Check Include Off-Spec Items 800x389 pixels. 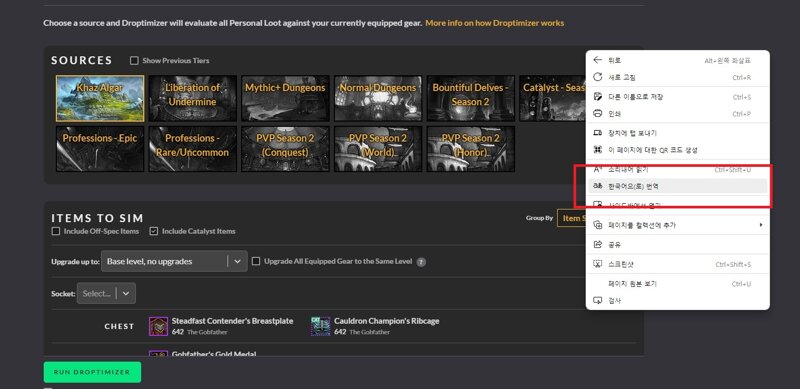click(56, 231)
